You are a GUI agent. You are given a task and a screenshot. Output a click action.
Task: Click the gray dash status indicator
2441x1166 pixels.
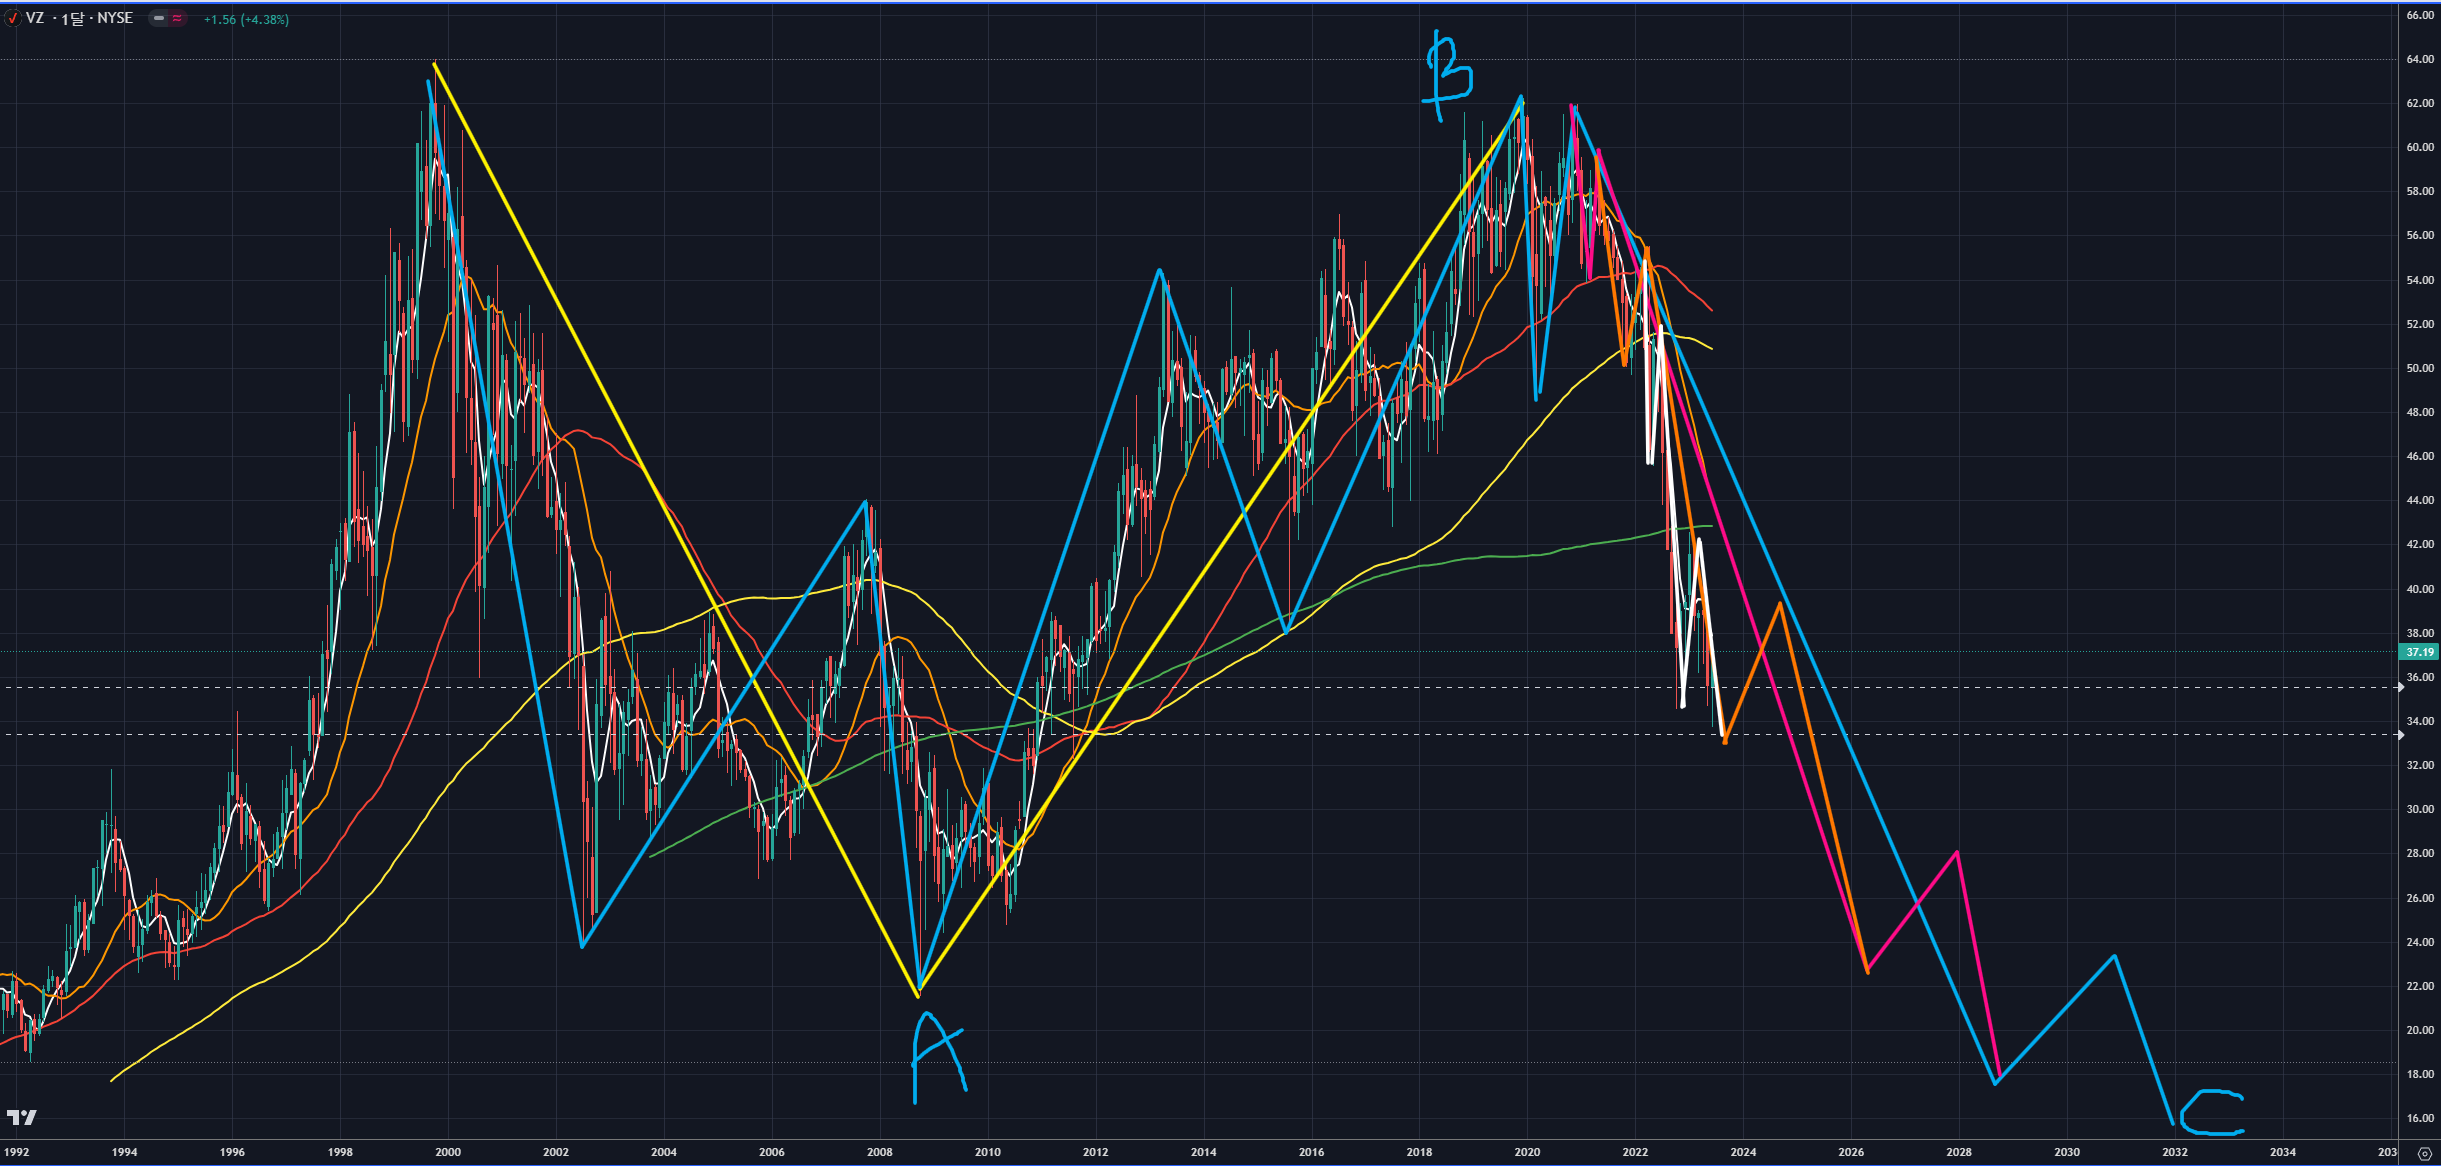coord(159,18)
